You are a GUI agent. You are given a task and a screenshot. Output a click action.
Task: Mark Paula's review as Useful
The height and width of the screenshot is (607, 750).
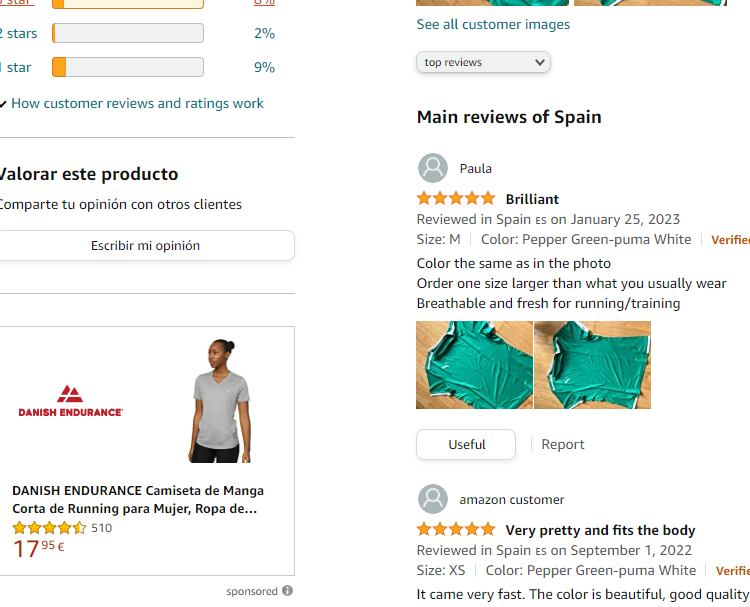[x=466, y=444]
